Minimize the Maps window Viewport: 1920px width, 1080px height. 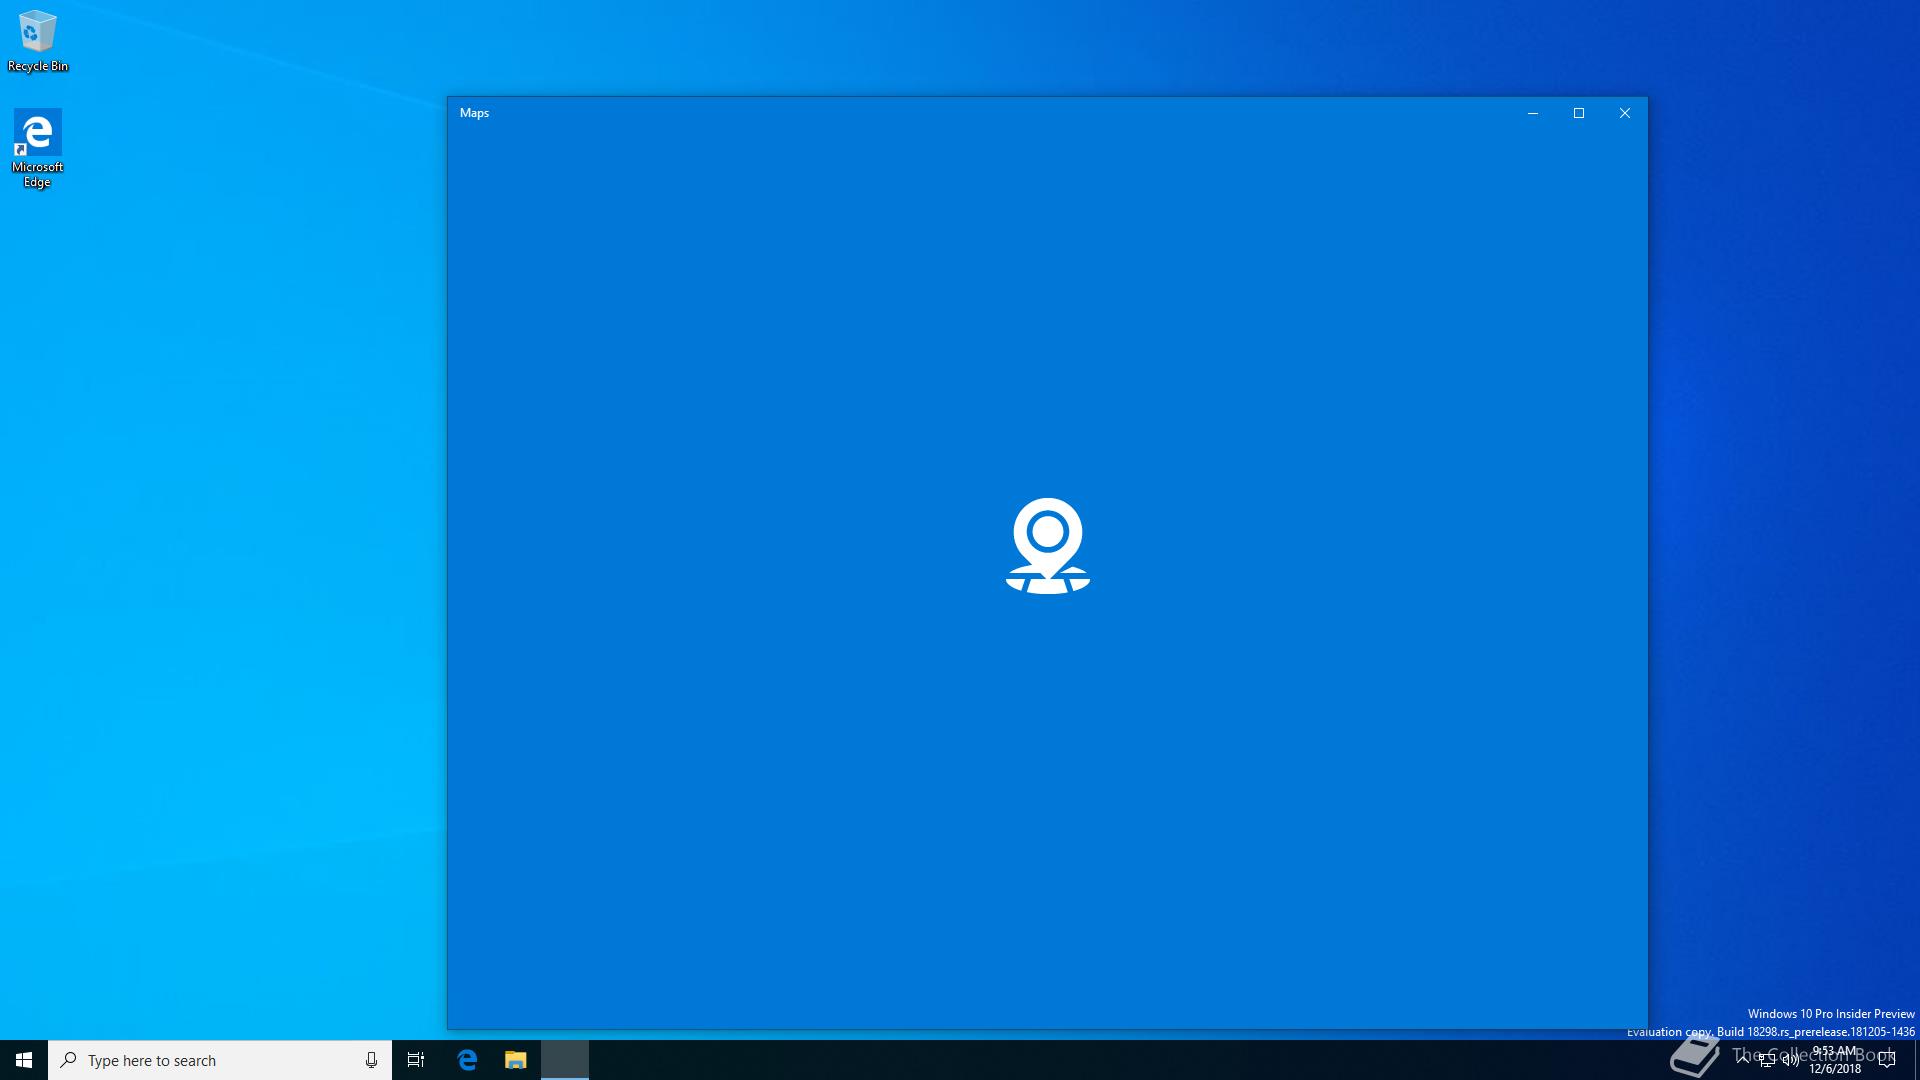click(1532, 113)
